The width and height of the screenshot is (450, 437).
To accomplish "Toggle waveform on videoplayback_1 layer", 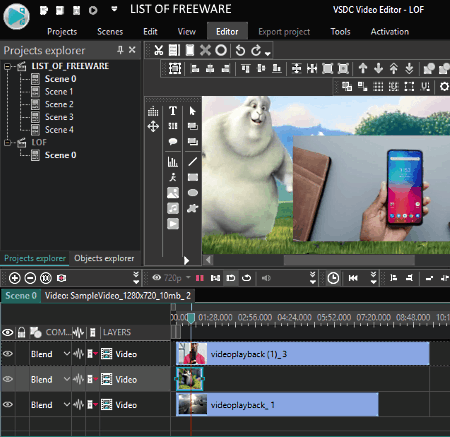I will 78,405.
